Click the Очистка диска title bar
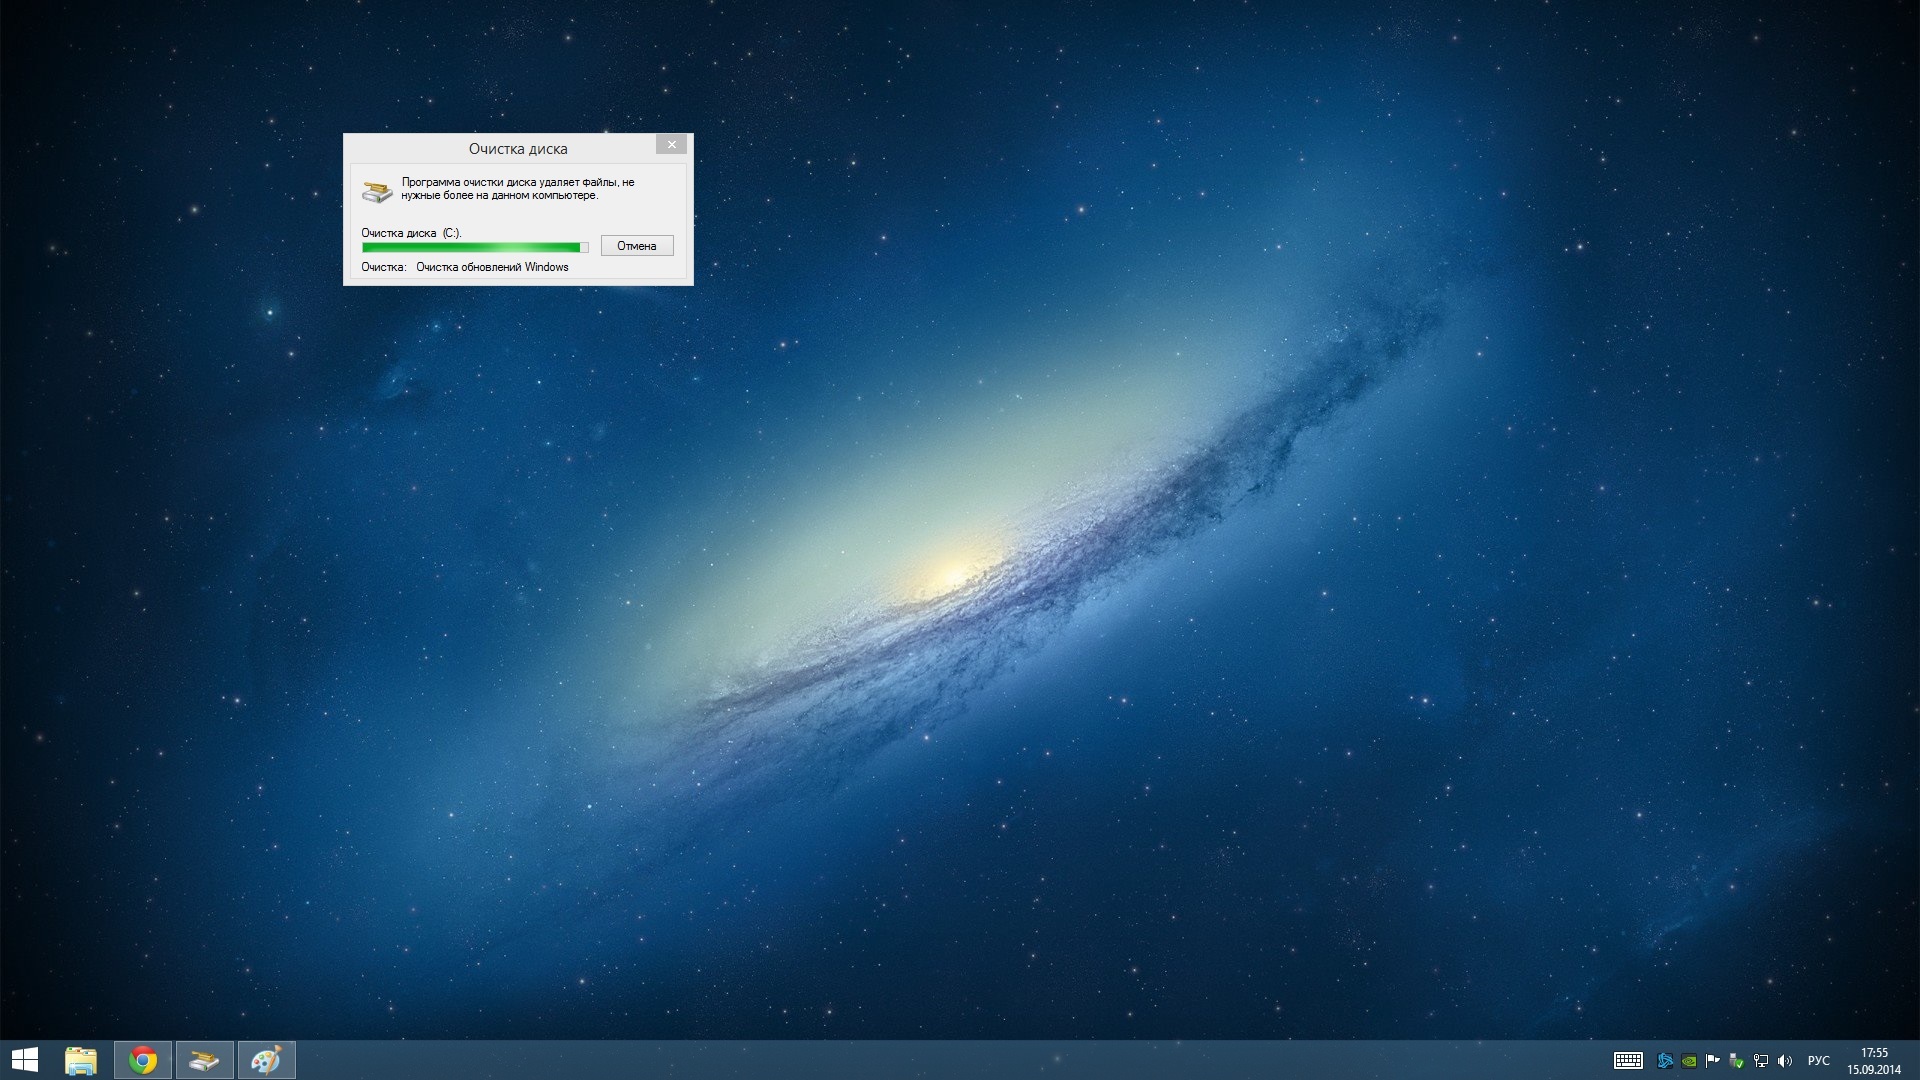This screenshot has width=1920, height=1080. [x=517, y=148]
